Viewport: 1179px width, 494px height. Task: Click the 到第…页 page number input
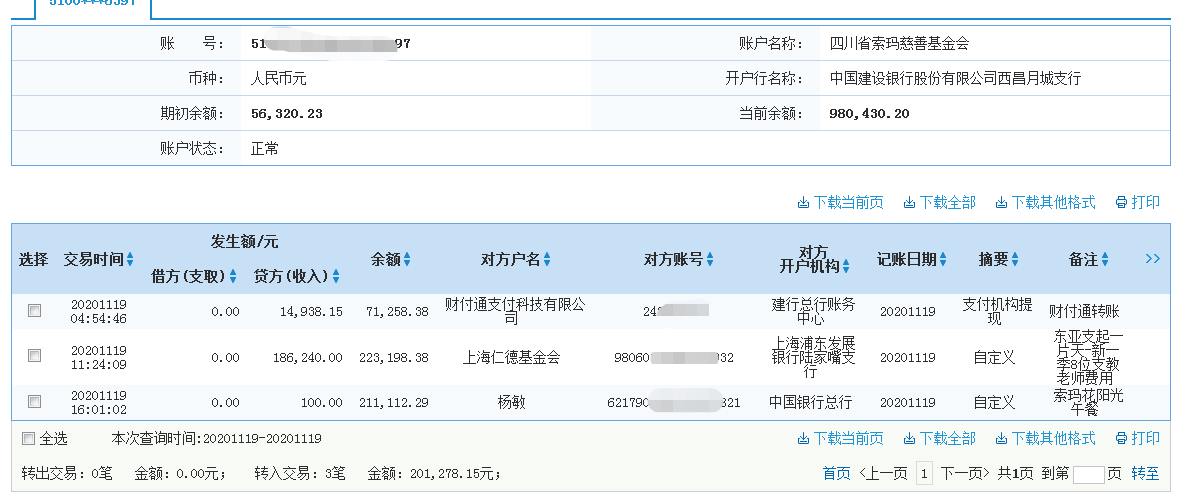tap(1088, 474)
